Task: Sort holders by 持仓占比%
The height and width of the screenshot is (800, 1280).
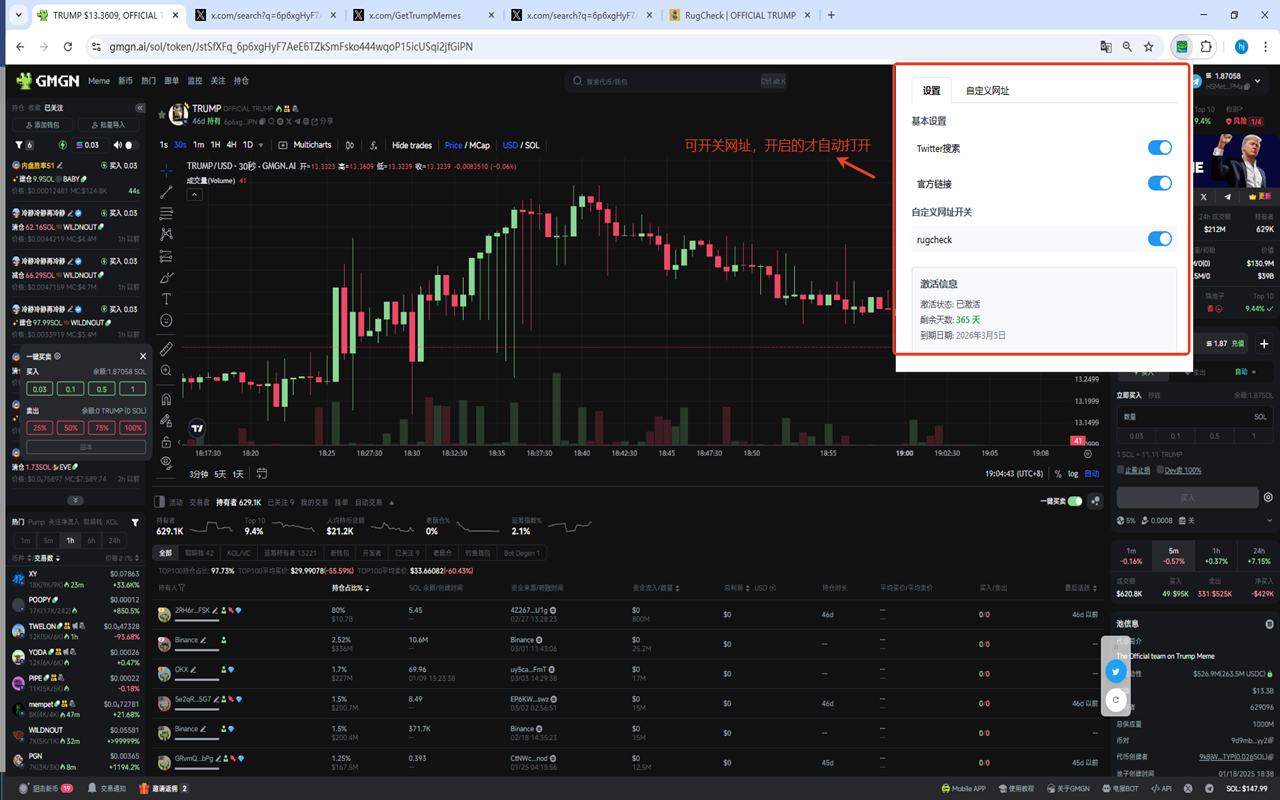Action: (x=349, y=588)
